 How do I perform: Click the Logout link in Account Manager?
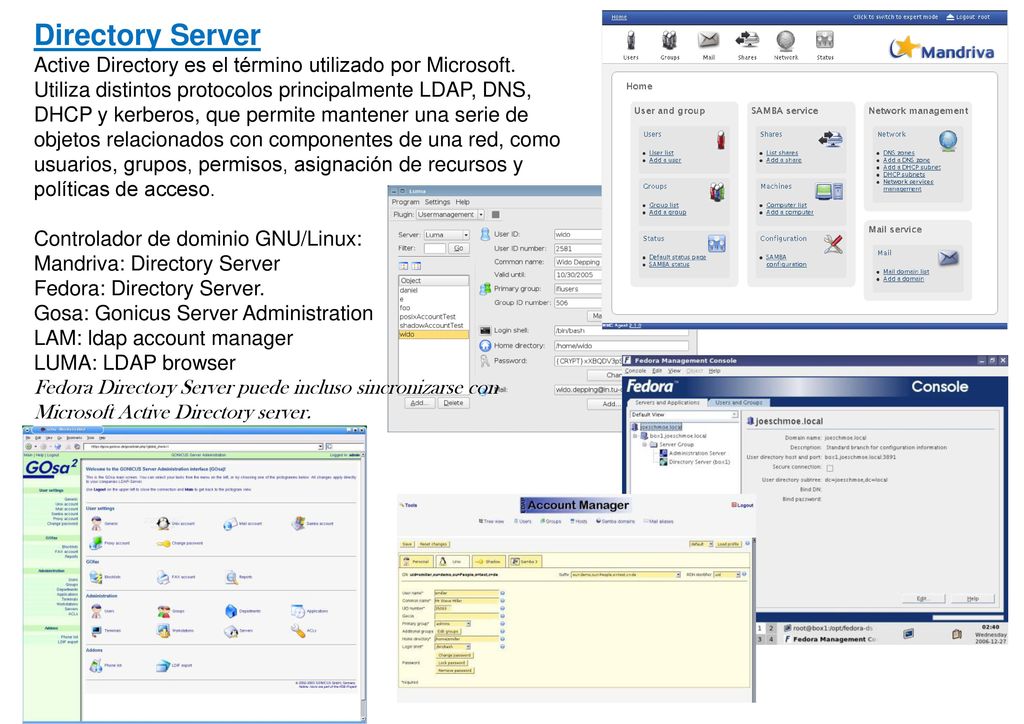(x=743, y=505)
